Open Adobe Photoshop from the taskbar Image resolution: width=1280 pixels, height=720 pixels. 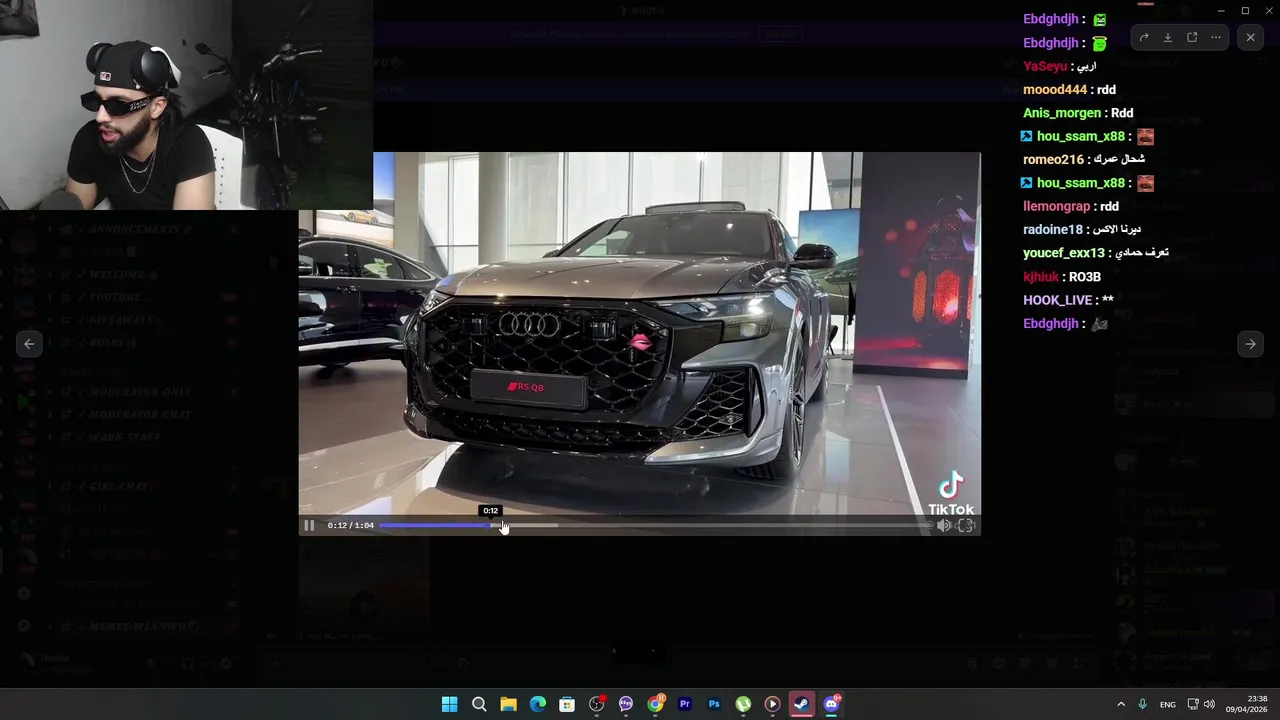click(714, 704)
